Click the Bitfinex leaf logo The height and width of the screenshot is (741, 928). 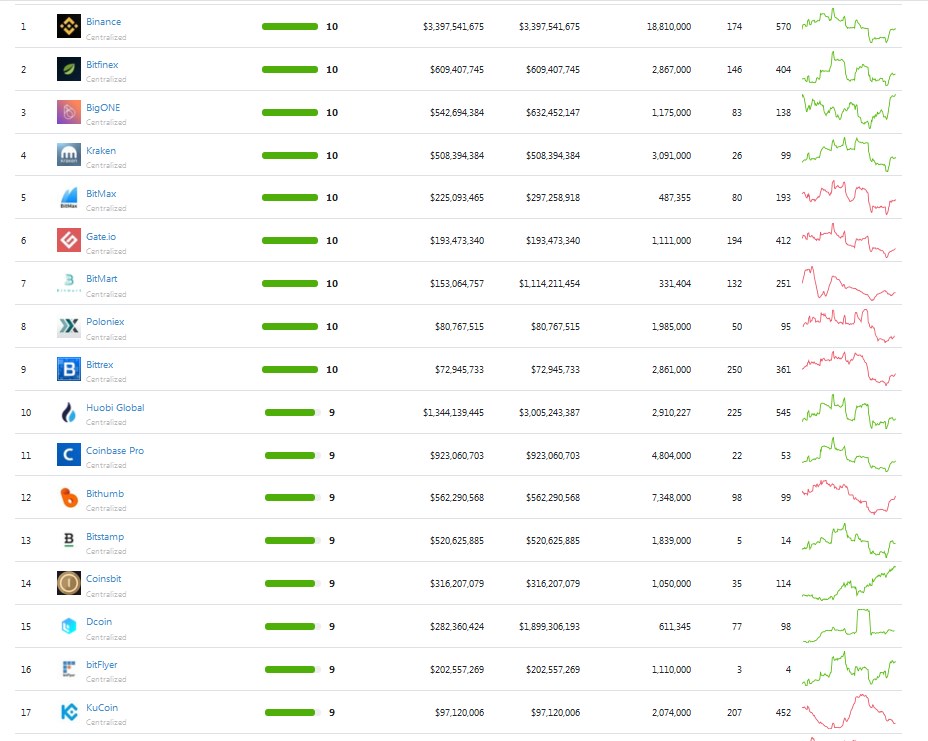69,69
